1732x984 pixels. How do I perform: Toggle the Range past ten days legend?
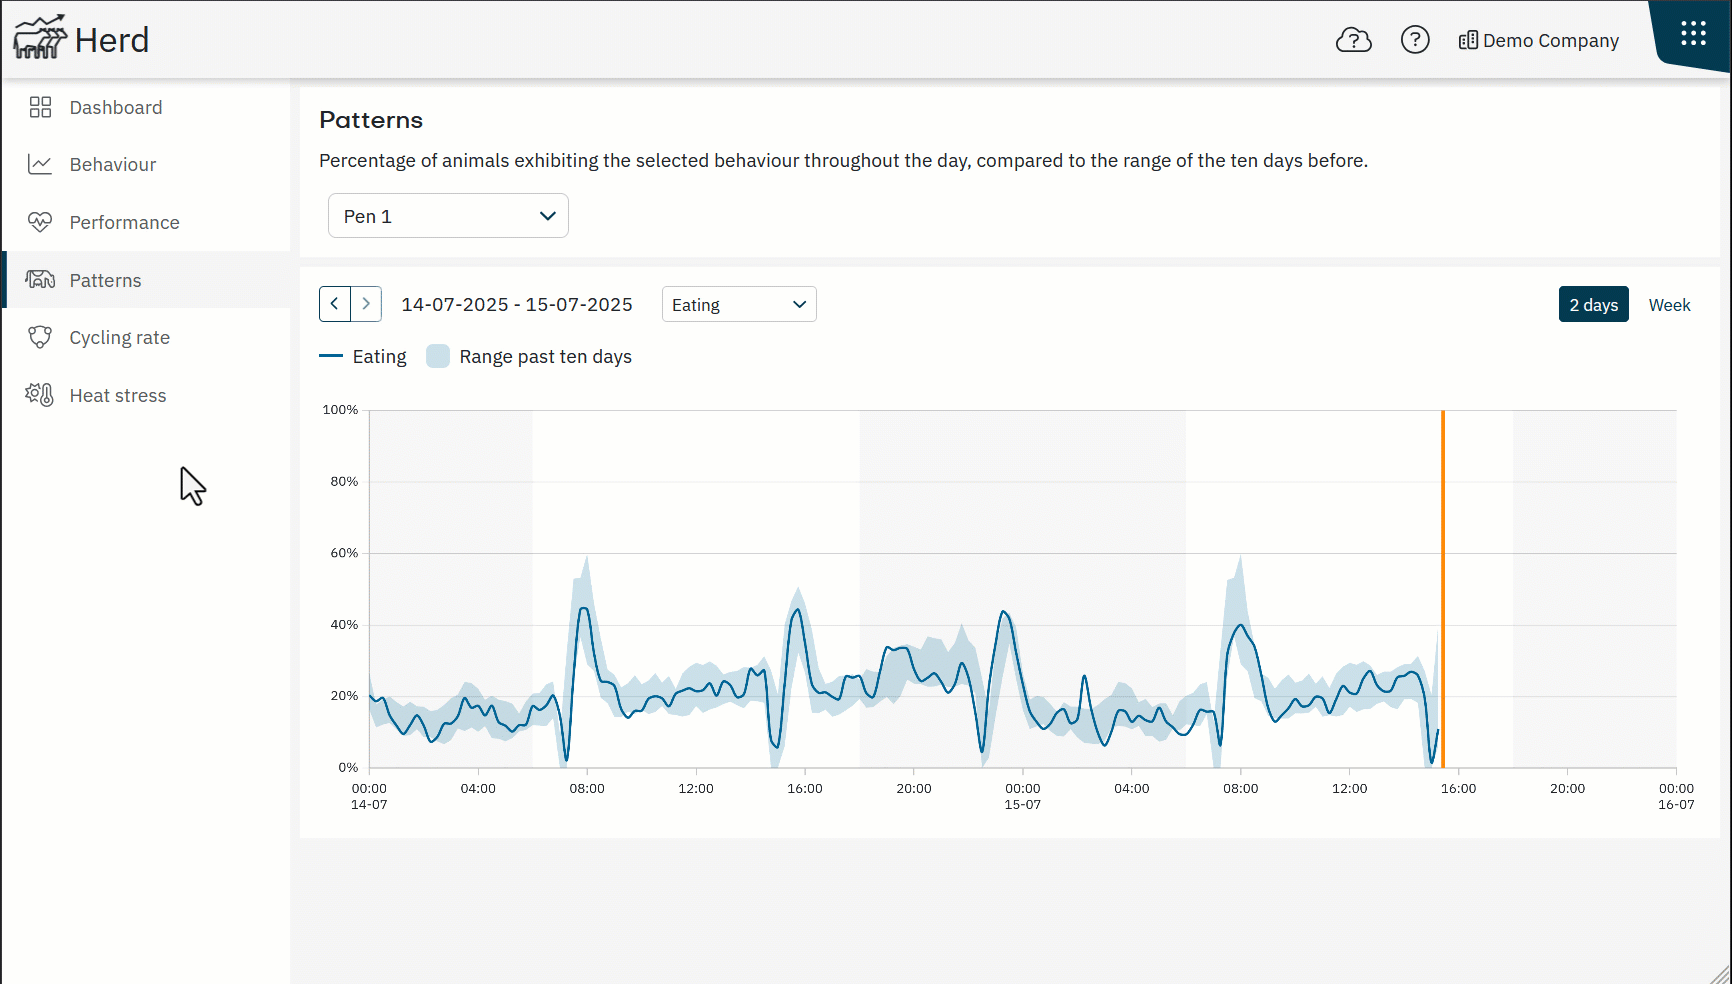pos(529,356)
